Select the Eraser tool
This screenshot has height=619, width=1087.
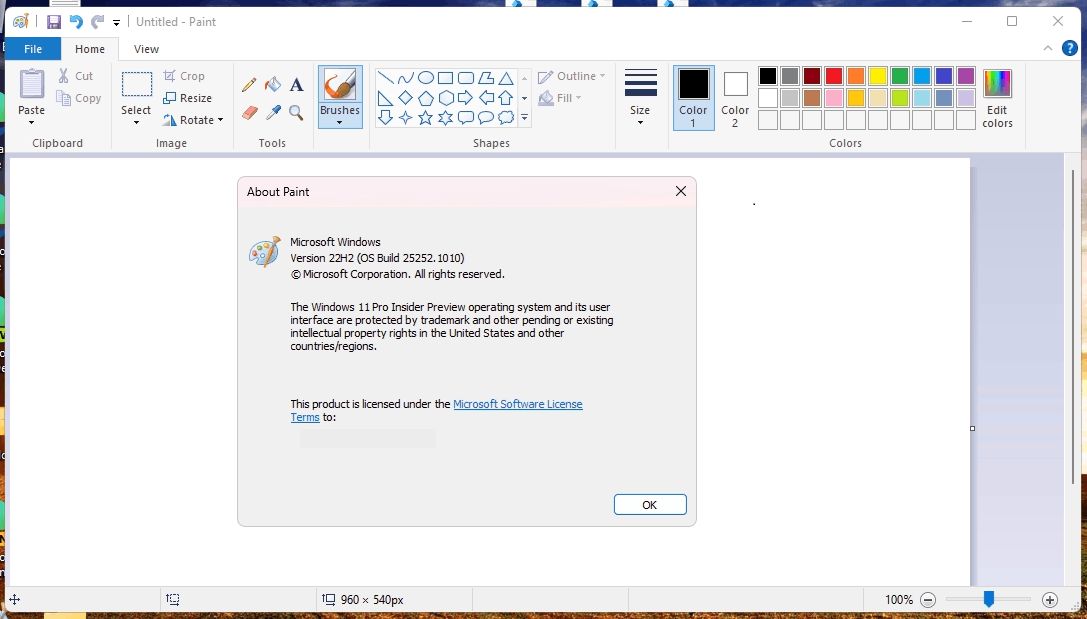click(248, 111)
